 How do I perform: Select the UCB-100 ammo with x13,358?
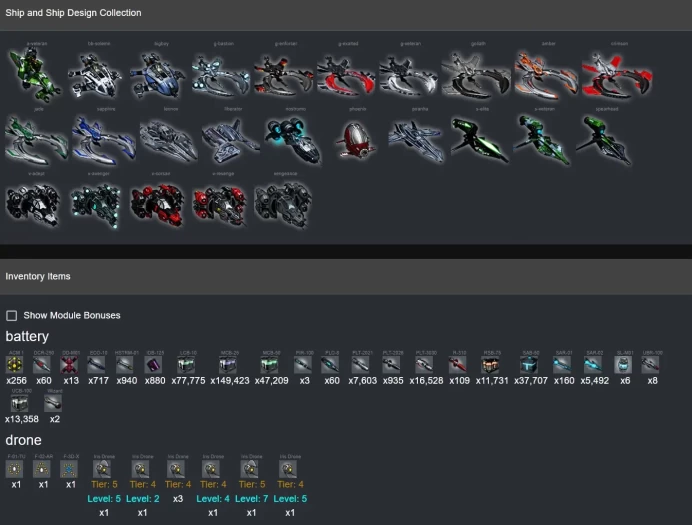pyautogui.click(x=19, y=403)
